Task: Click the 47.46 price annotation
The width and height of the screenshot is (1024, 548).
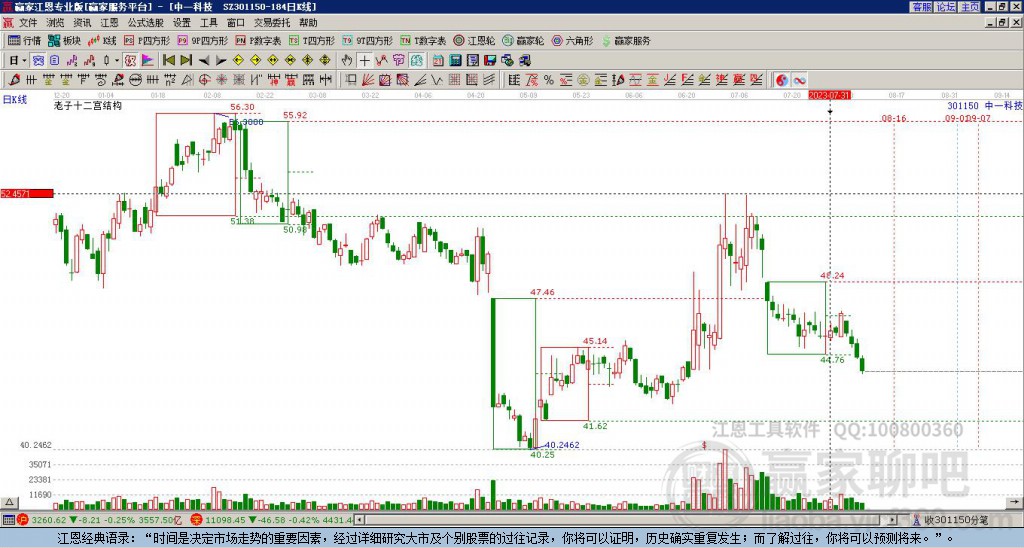Action: tap(543, 292)
